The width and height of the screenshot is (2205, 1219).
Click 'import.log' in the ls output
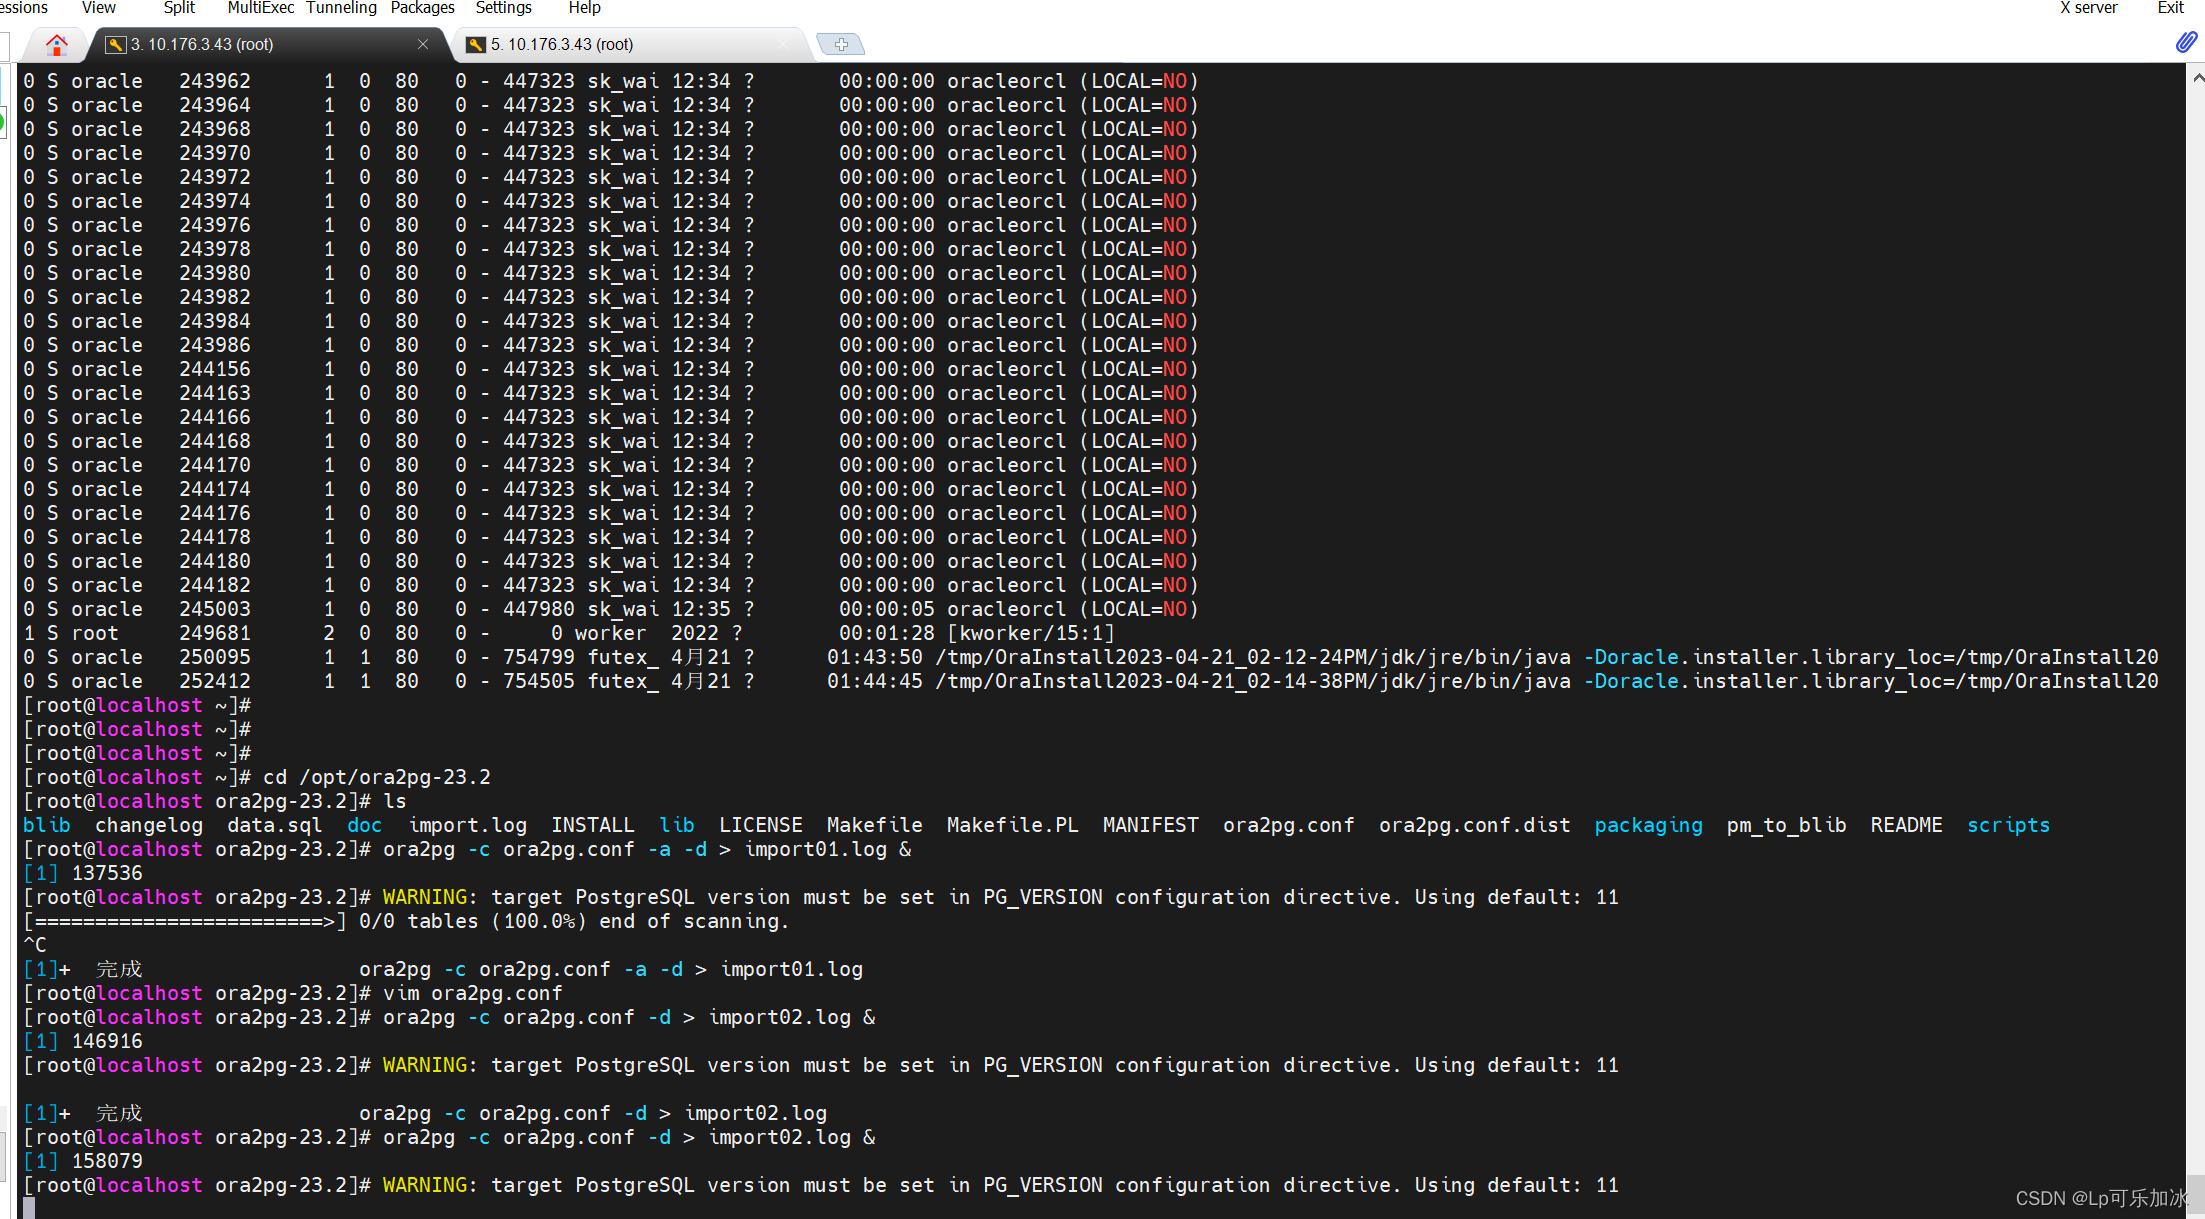coord(467,825)
